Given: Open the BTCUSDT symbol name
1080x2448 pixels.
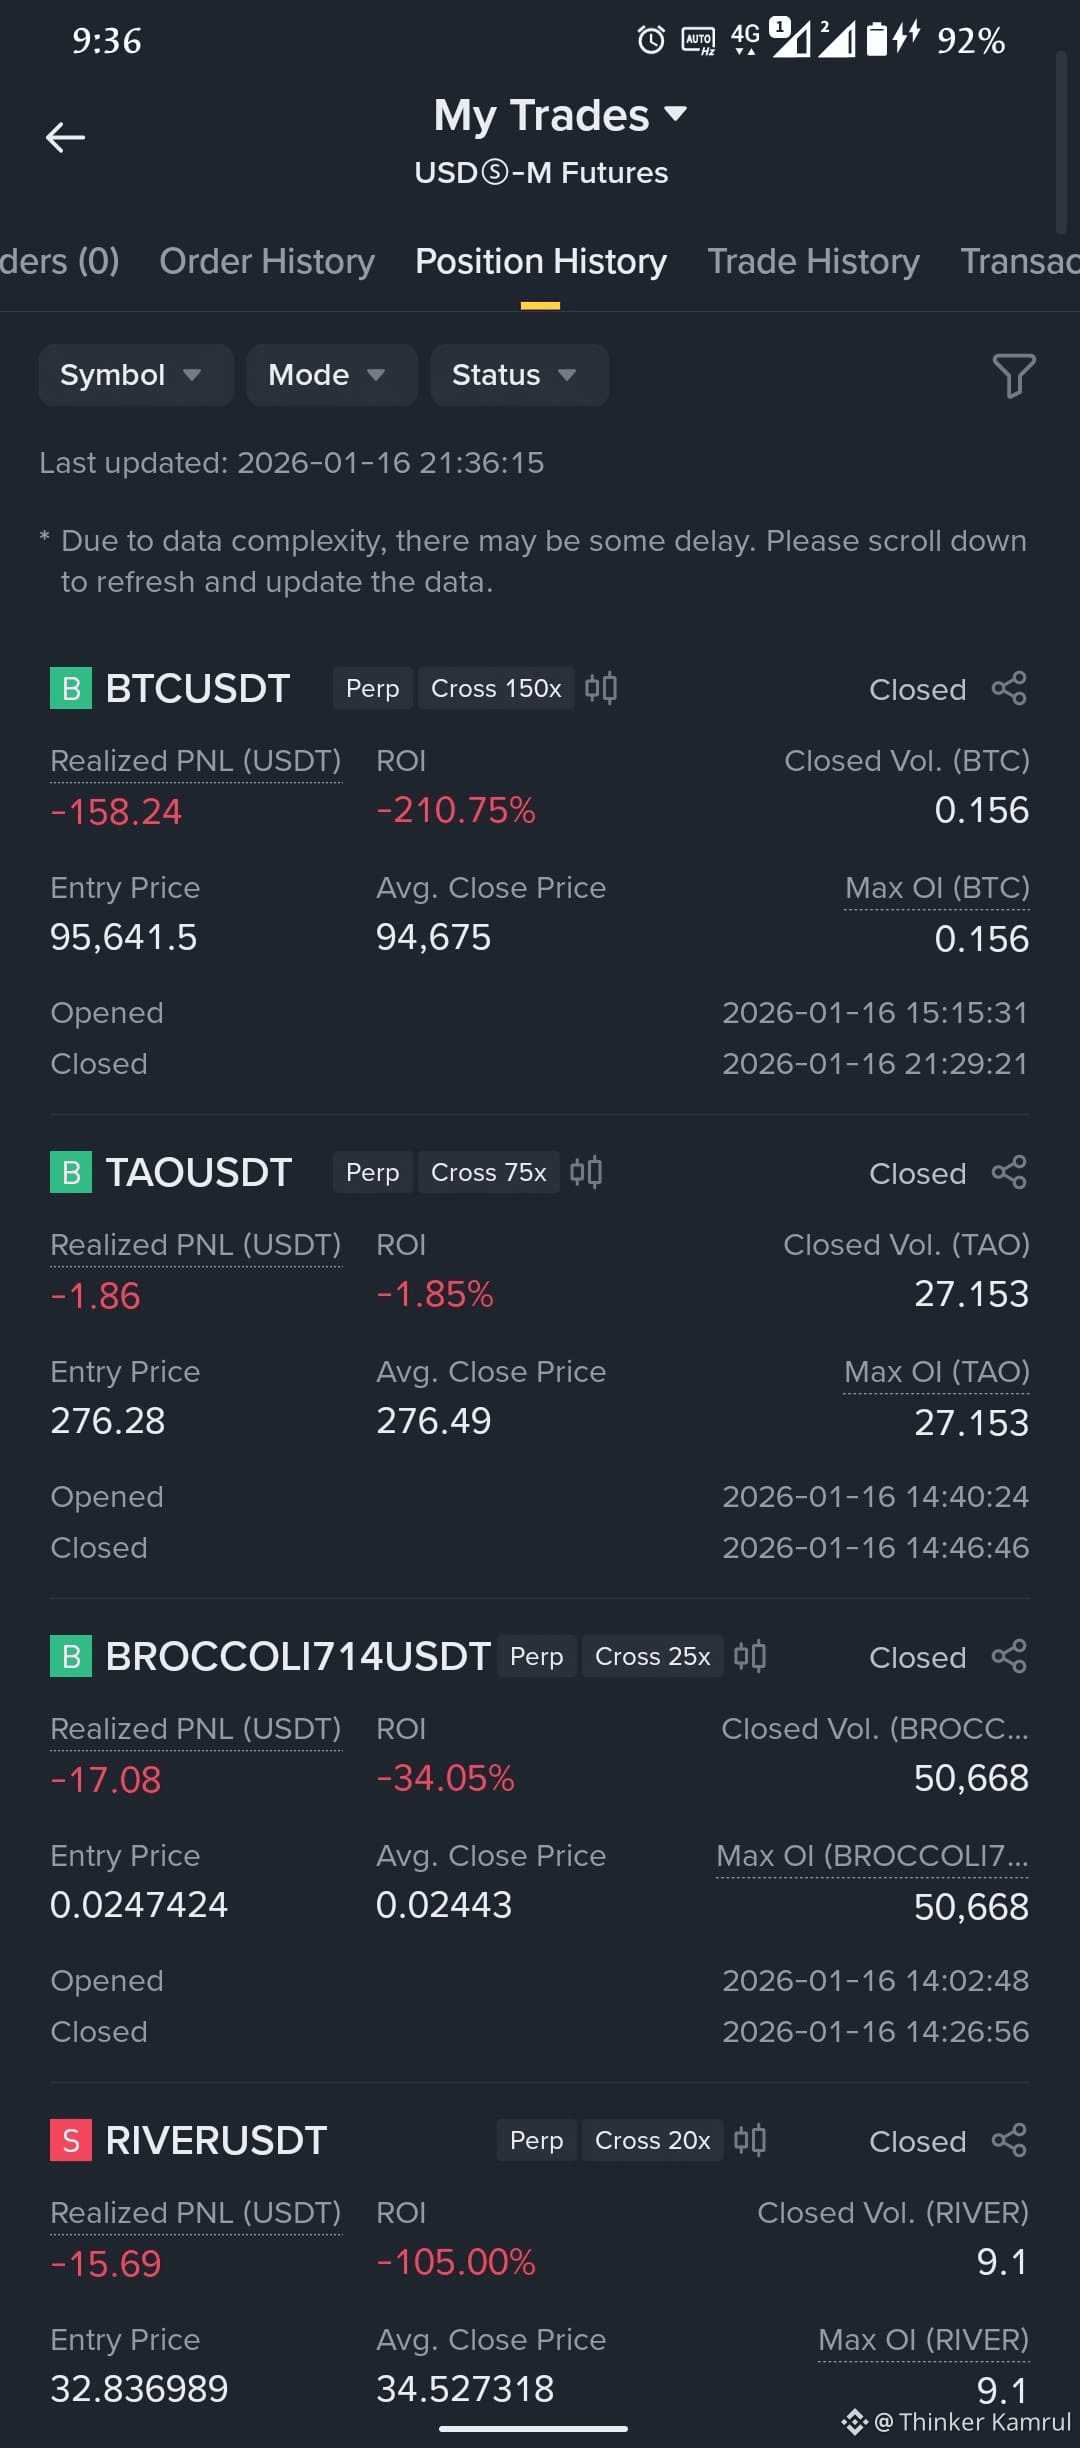Looking at the screenshot, I should pyautogui.click(x=198, y=688).
